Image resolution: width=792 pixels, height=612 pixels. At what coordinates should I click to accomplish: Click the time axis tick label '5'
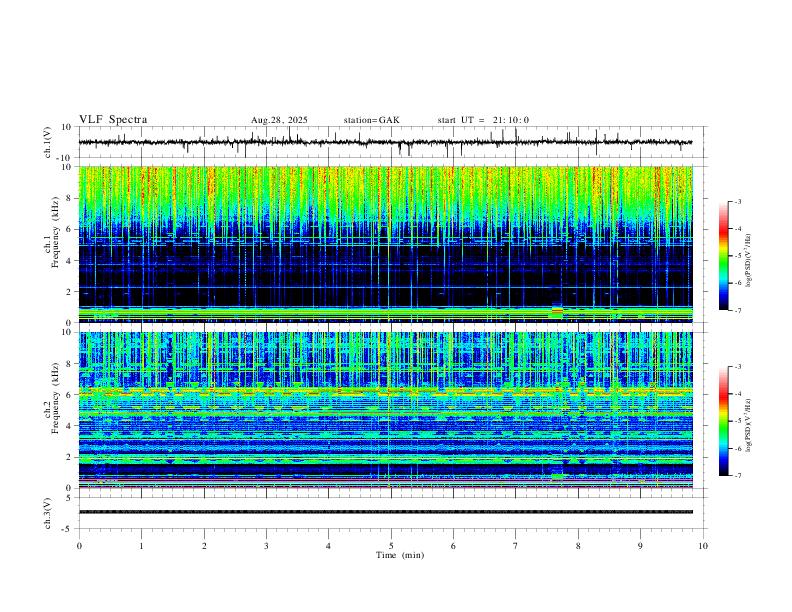click(391, 546)
